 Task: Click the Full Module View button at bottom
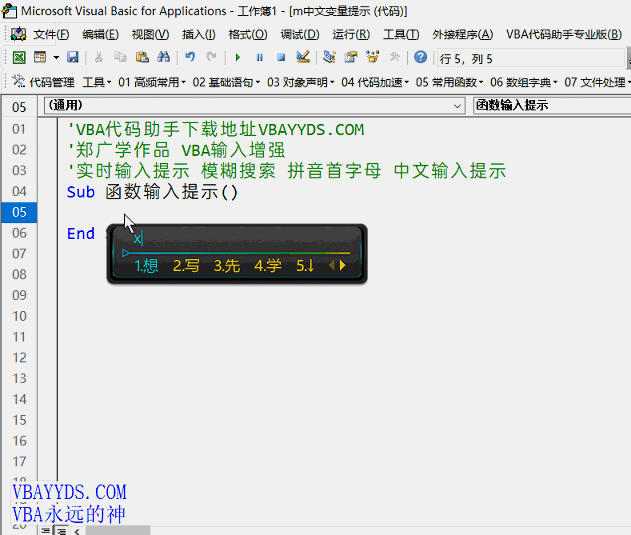(x=62, y=531)
